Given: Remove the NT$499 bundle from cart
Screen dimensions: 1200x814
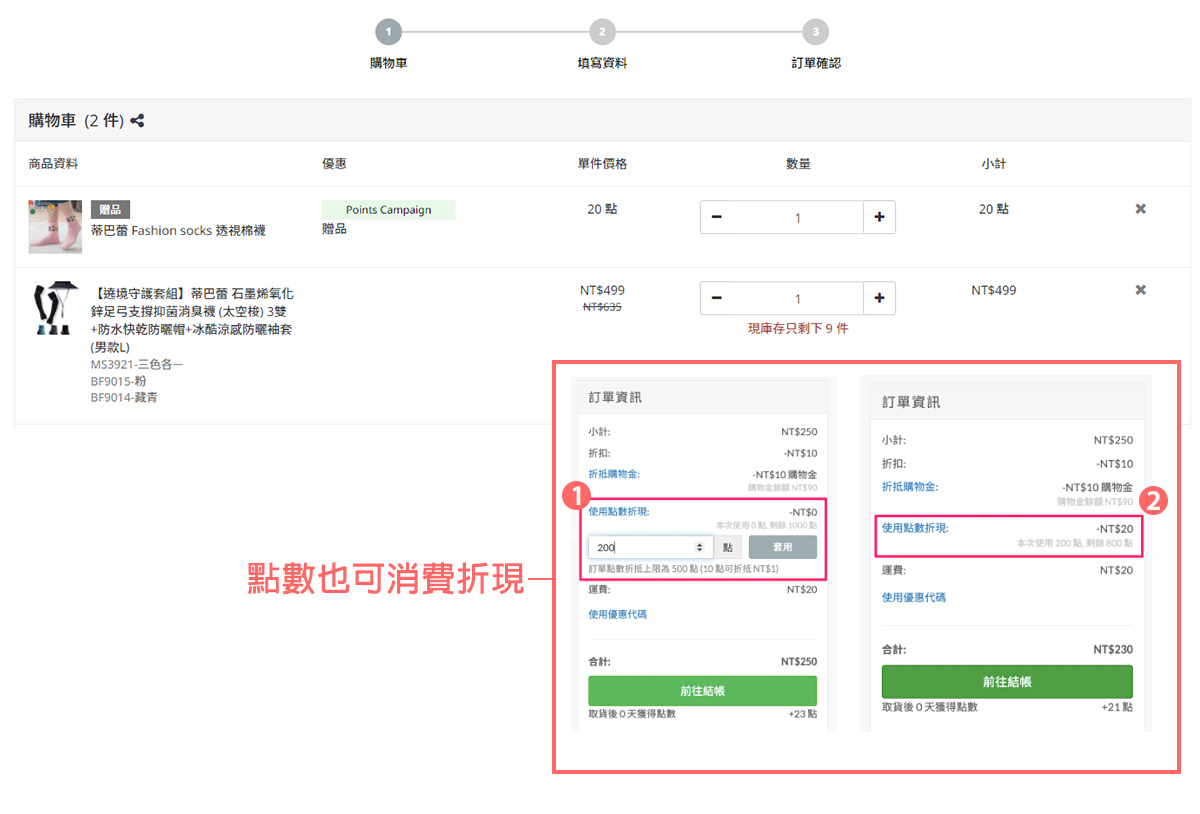Looking at the screenshot, I should [1140, 290].
